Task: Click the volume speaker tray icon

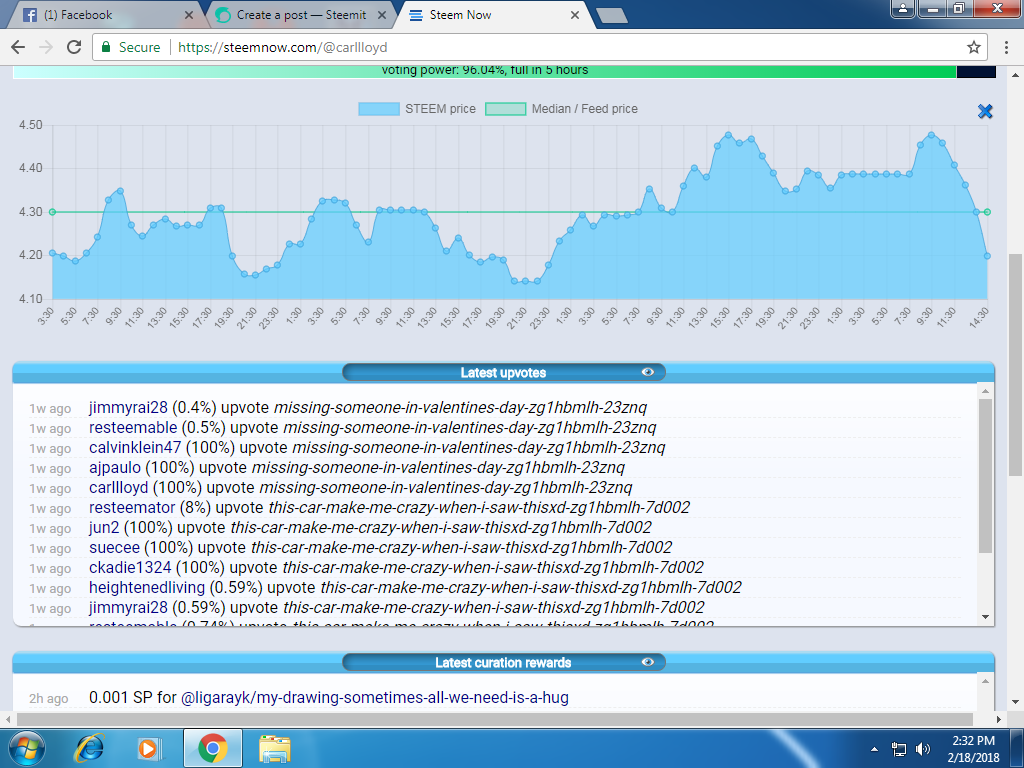Action: [x=923, y=749]
